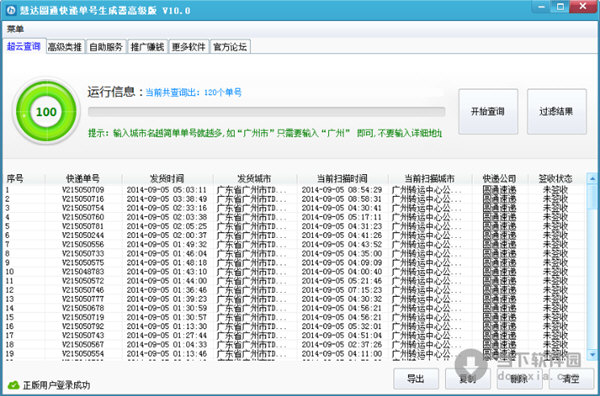Screen dimensions: 600x396
Task: Click the green cloud login status icon
Action: 13,385
